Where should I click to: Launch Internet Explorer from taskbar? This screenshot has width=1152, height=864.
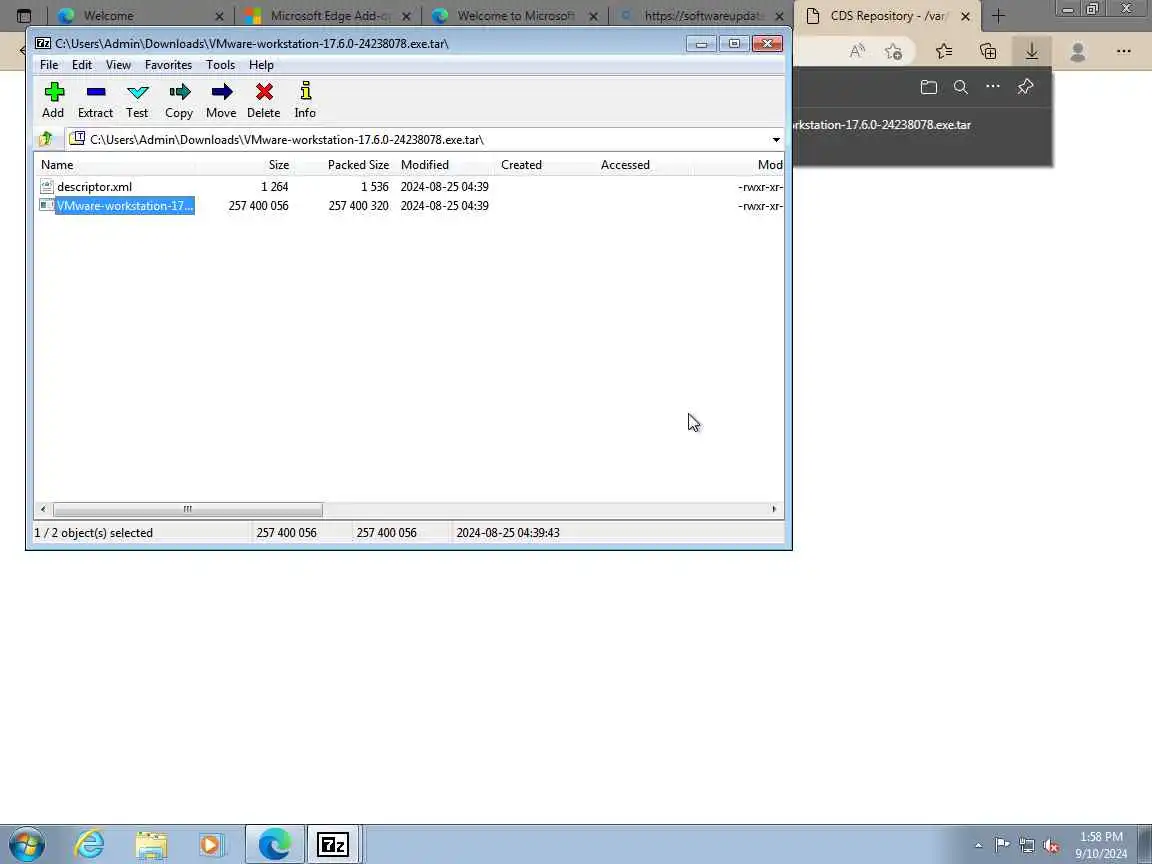pyautogui.click(x=90, y=844)
